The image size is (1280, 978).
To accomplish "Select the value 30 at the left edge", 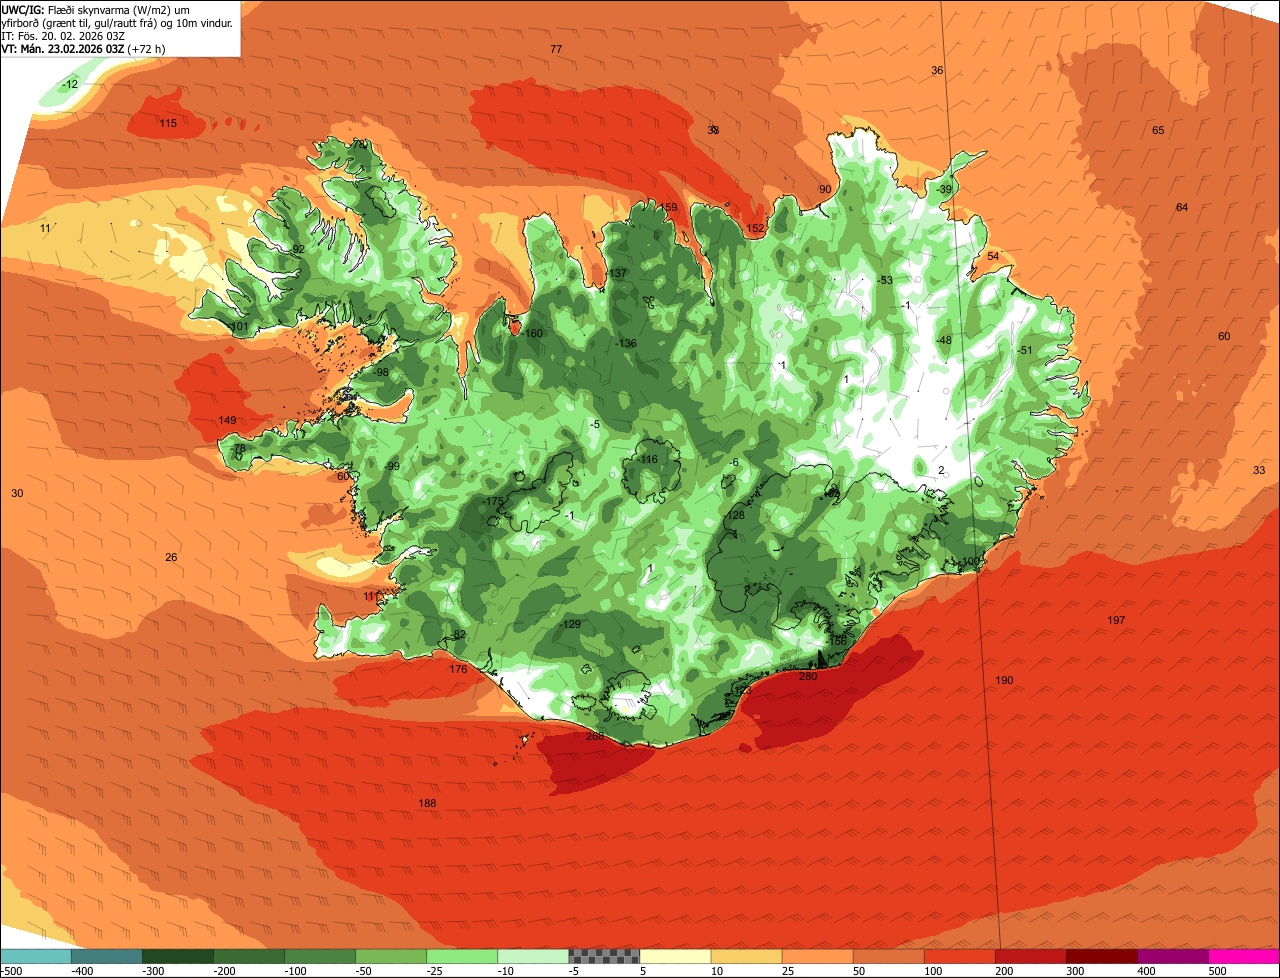I will pyautogui.click(x=17, y=494).
